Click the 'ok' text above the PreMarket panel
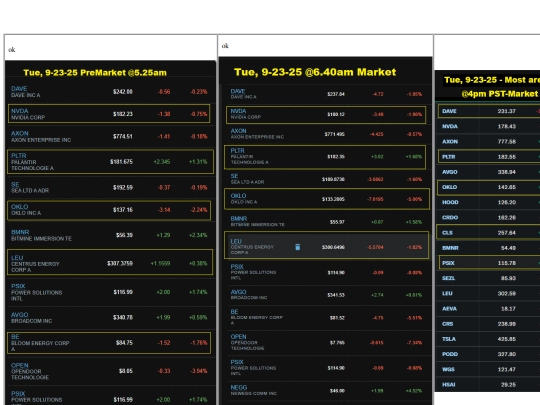Viewport: 540px width, 405px height. click(x=12, y=50)
